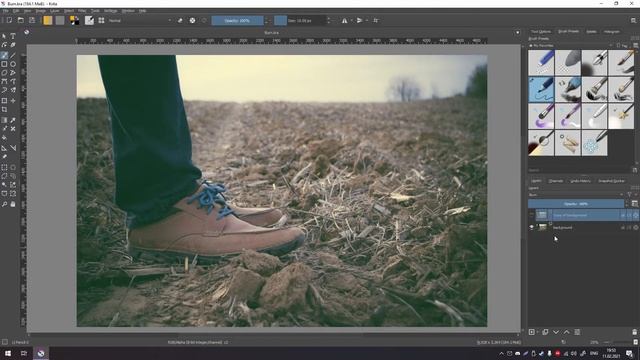Move layer down in the stack
The width and height of the screenshot is (640, 360).
(556, 332)
